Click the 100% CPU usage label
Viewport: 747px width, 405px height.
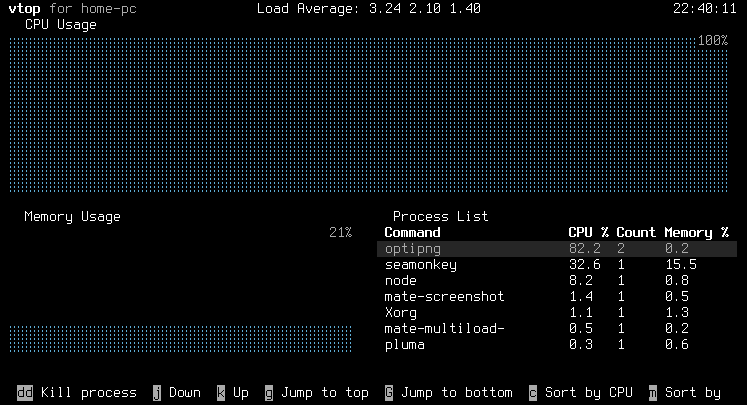(x=713, y=40)
